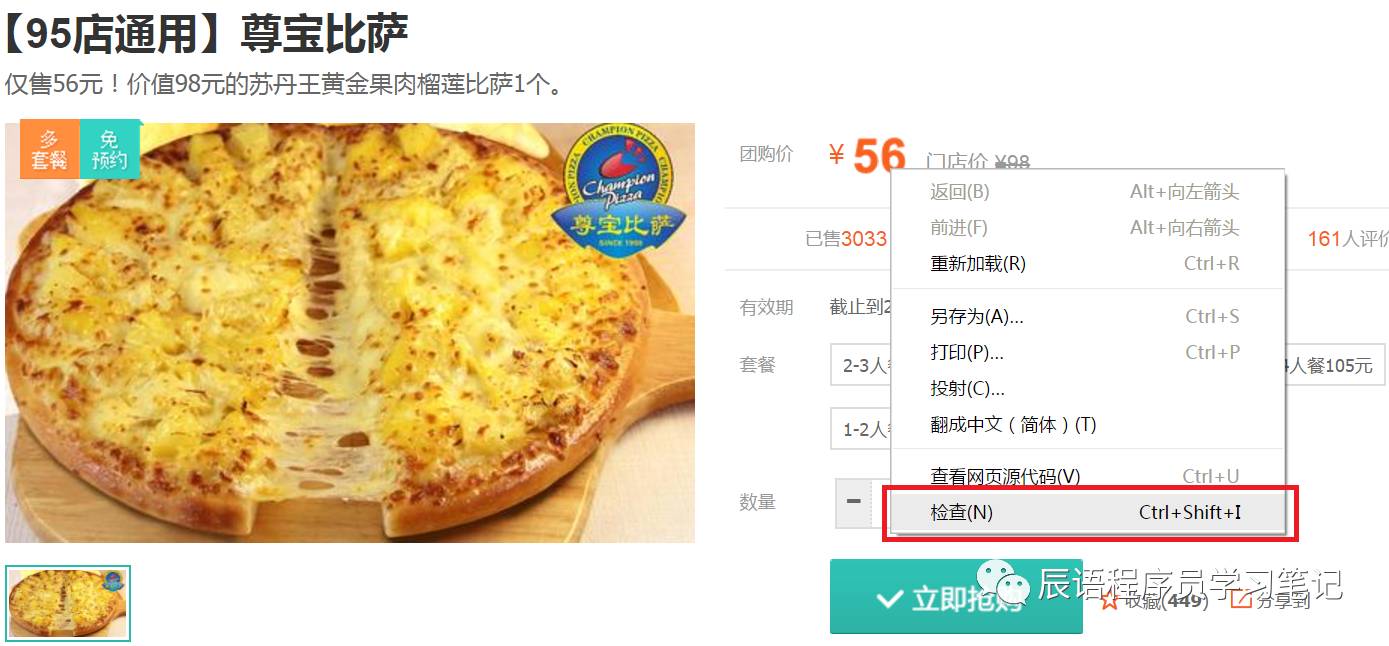1389x646 pixels.
Task: Choose 另存为(A)... from the context menu
Action: click(x=1089, y=317)
